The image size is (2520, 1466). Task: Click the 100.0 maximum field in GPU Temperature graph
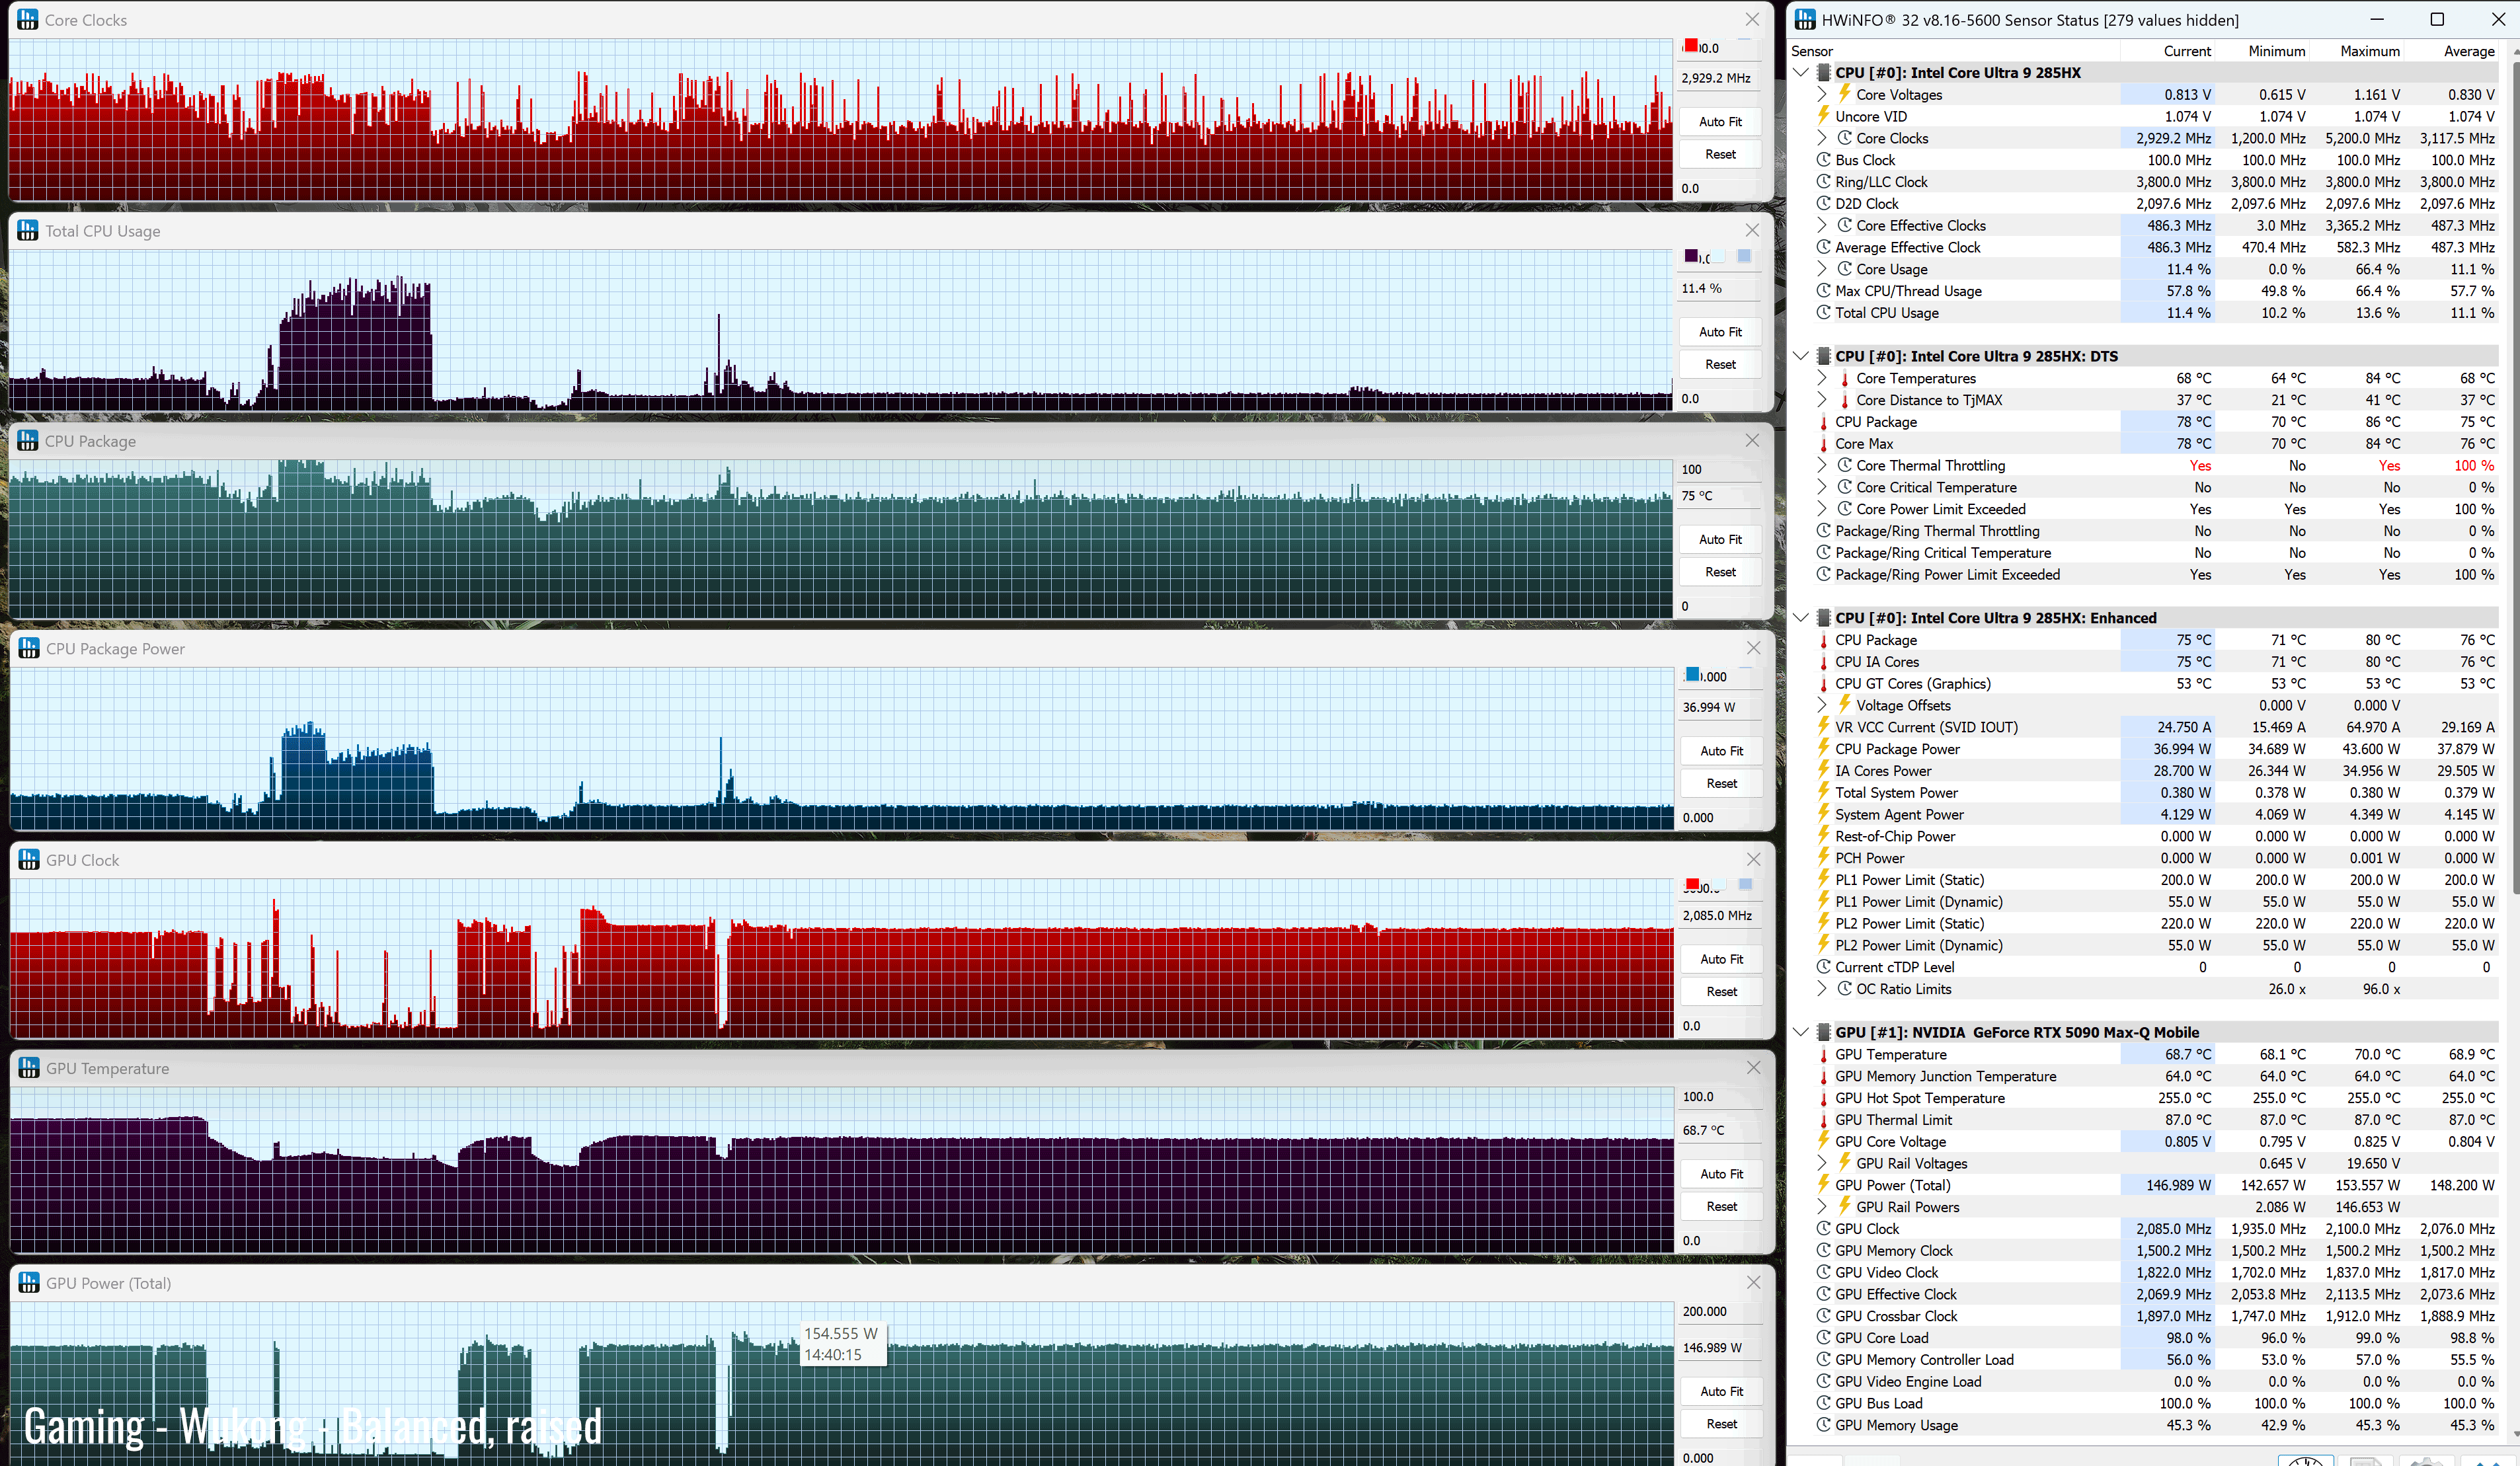pos(1721,1096)
